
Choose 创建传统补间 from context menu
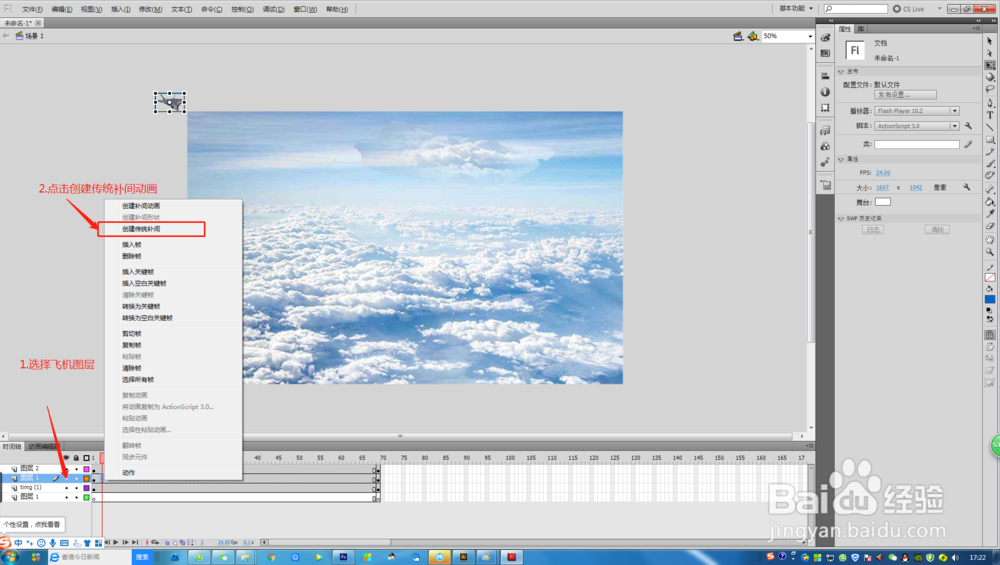141,229
